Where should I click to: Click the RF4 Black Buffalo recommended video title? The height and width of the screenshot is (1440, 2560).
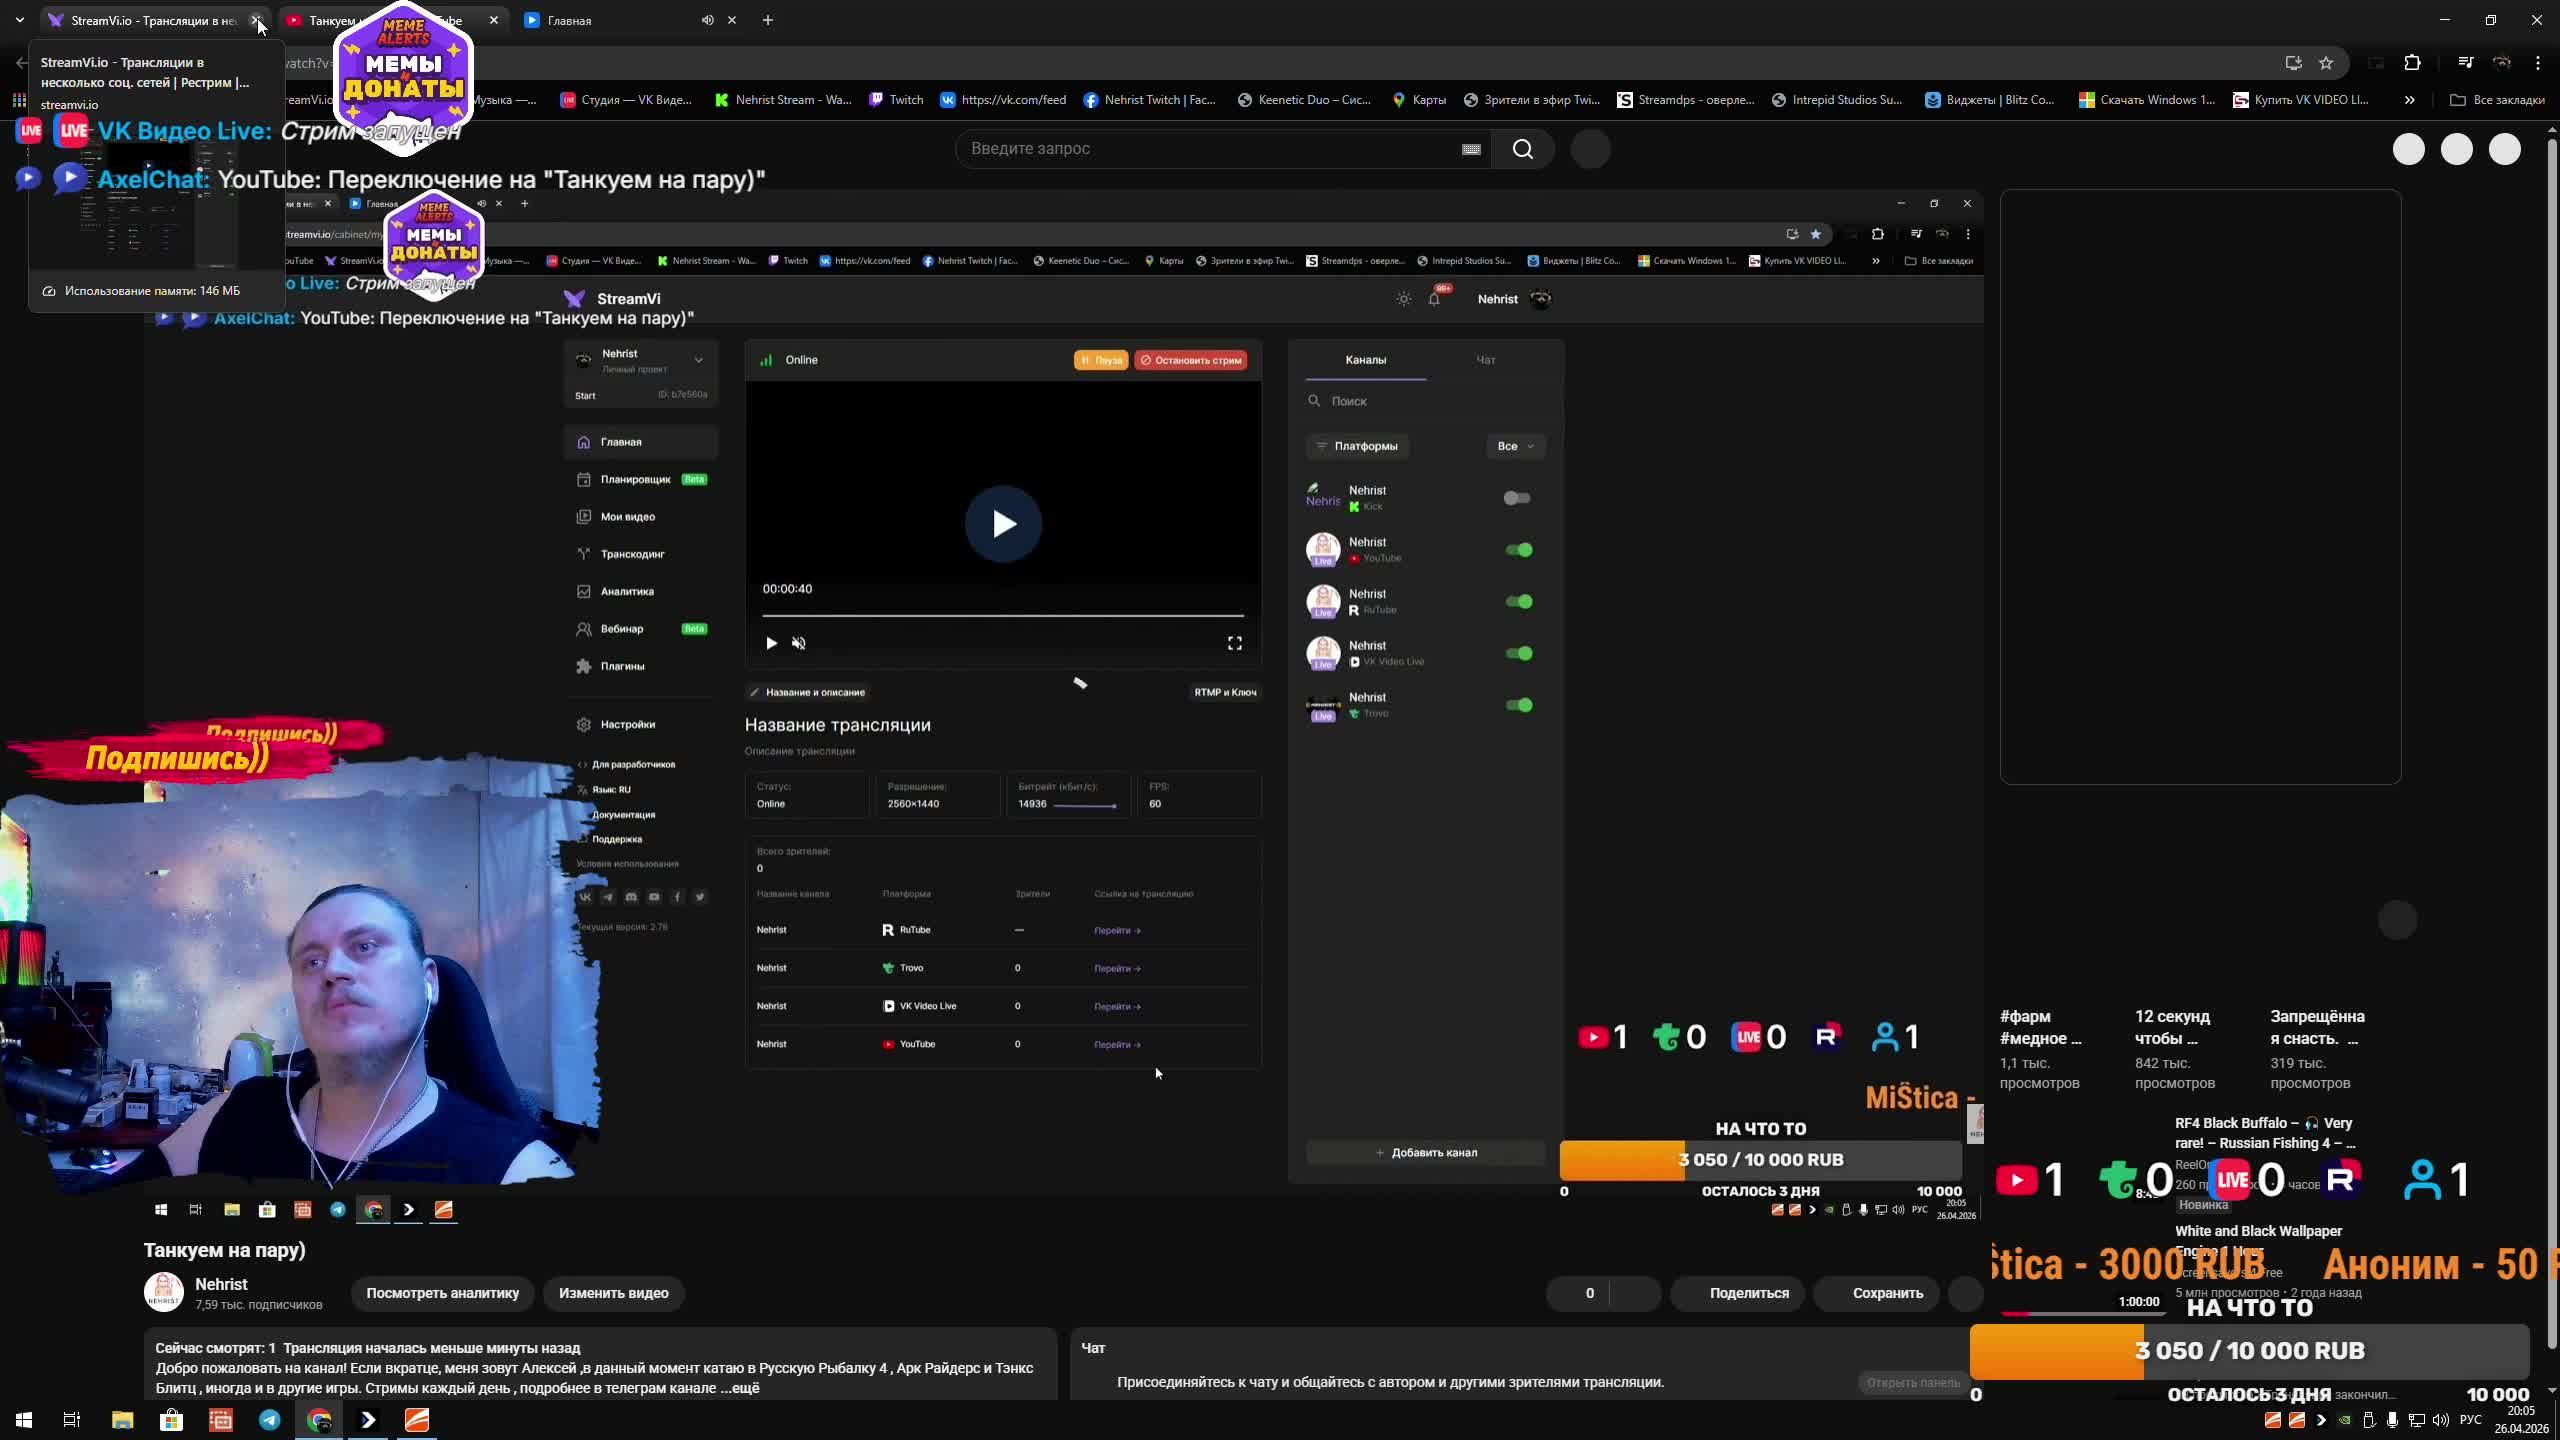click(2266, 1133)
